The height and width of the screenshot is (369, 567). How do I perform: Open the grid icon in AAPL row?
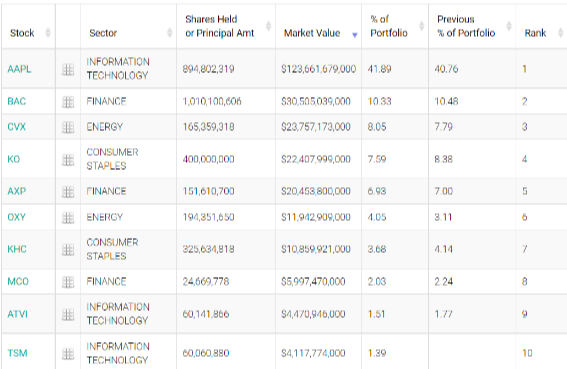pos(68,69)
